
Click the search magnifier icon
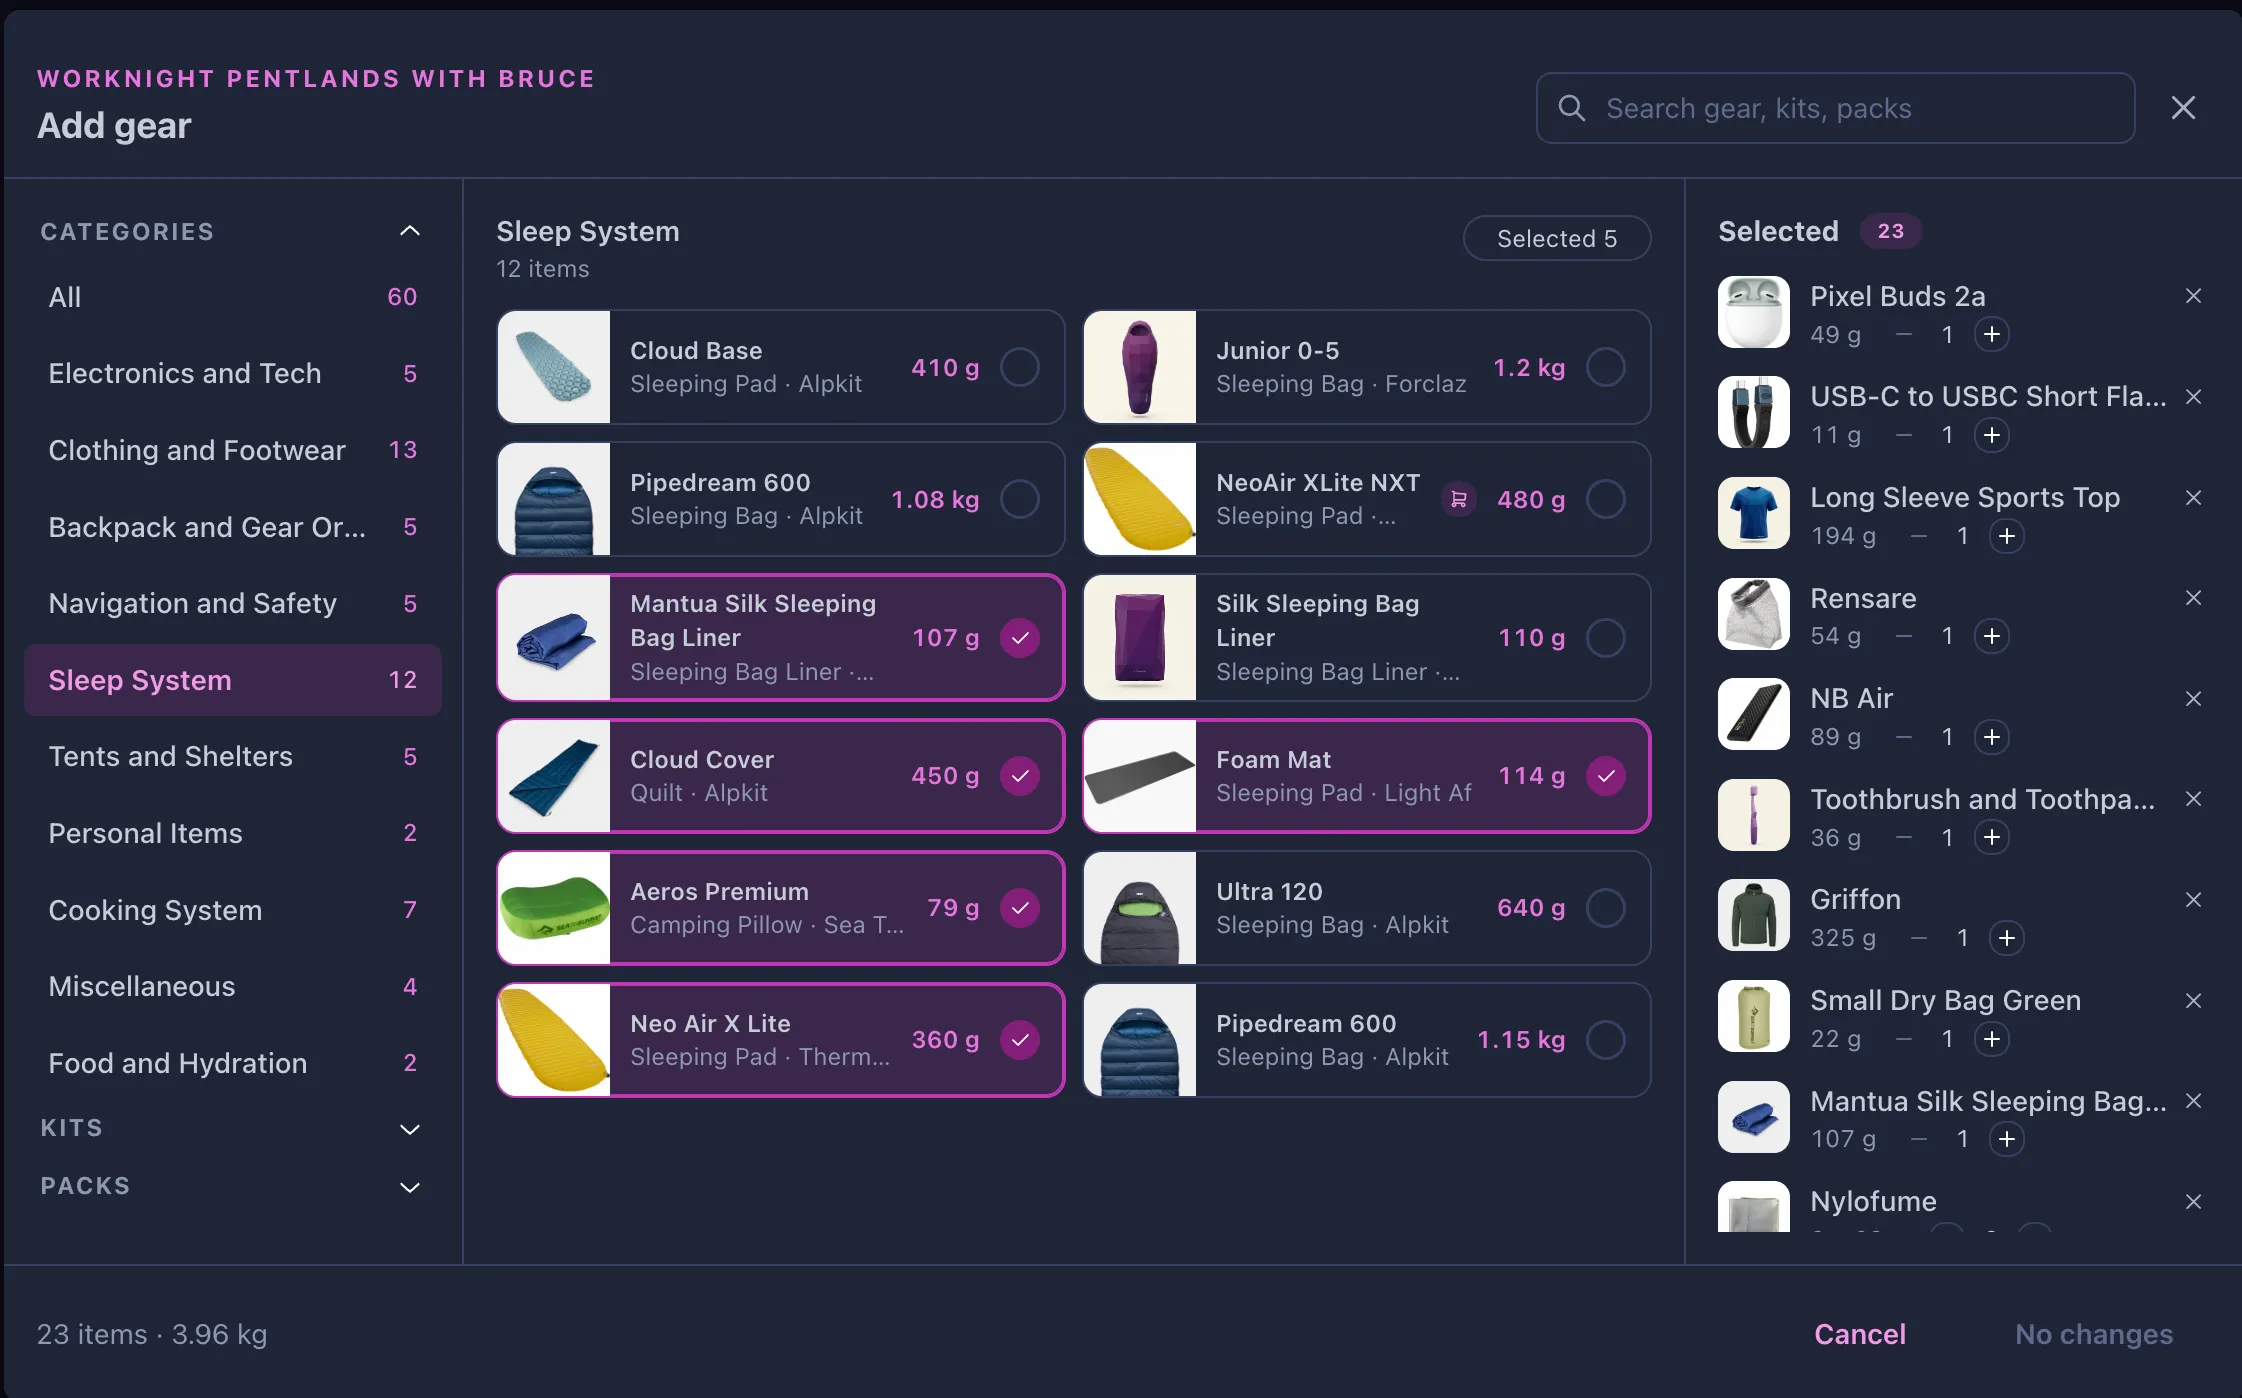tap(1572, 108)
